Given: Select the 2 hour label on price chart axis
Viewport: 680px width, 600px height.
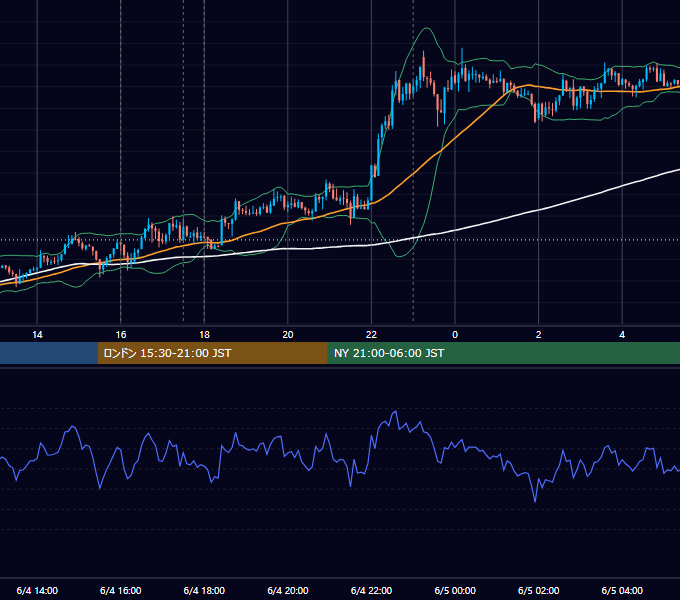Looking at the screenshot, I should 539,335.
